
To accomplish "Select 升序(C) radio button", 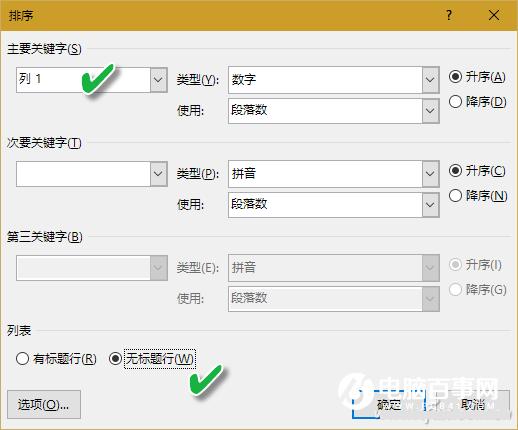I will point(477,171).
